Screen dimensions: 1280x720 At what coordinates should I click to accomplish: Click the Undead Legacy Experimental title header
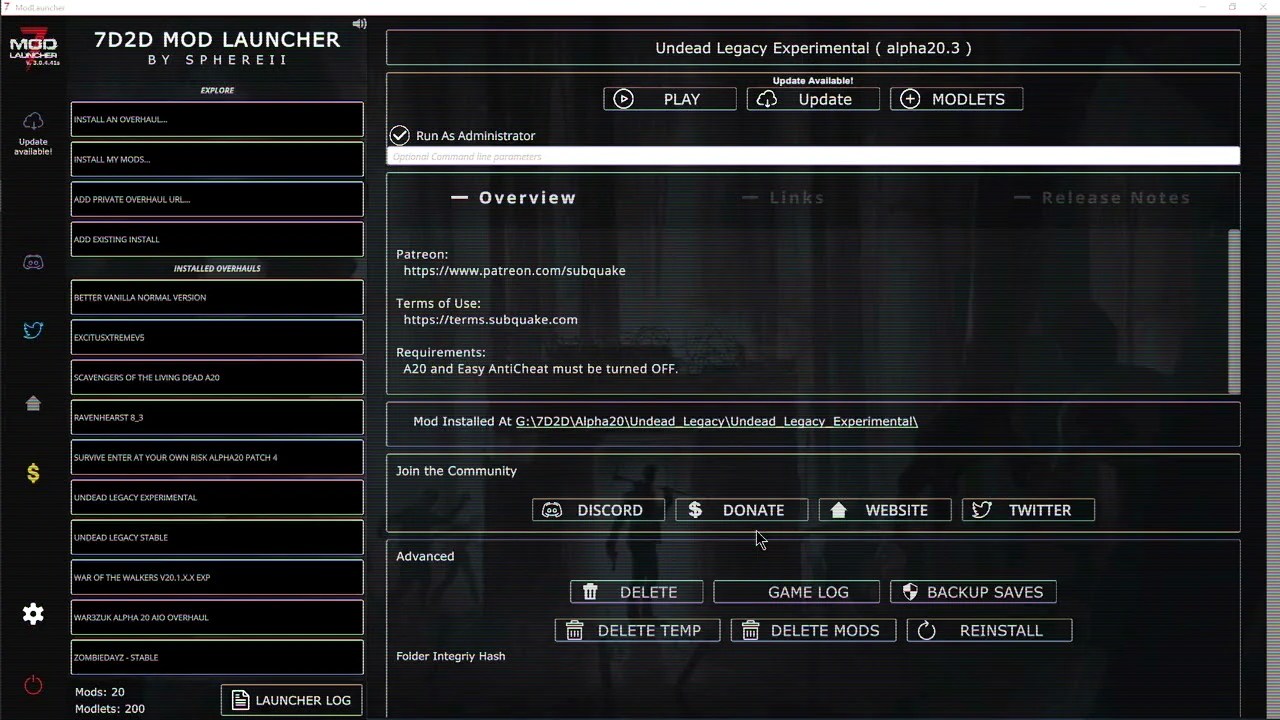pos(813,48)
